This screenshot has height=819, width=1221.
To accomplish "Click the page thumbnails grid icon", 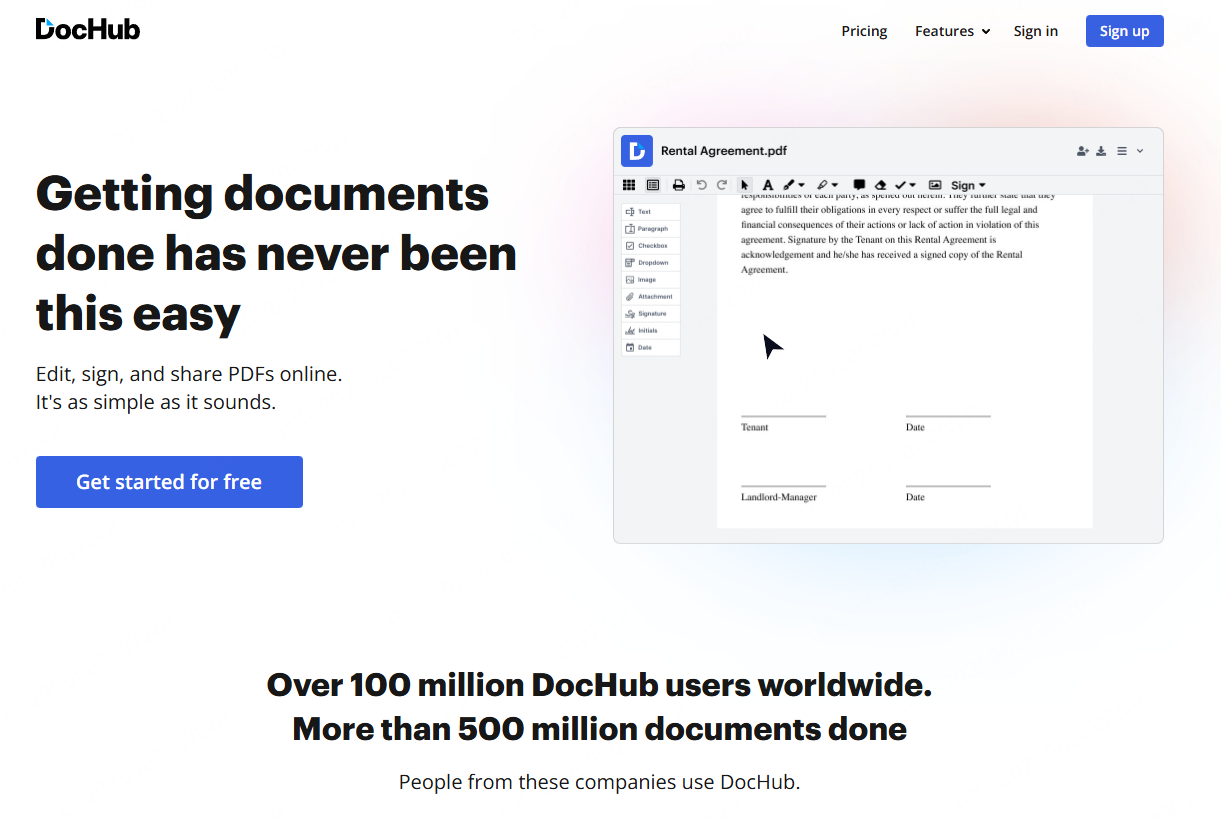I will (x=629, y=185).
